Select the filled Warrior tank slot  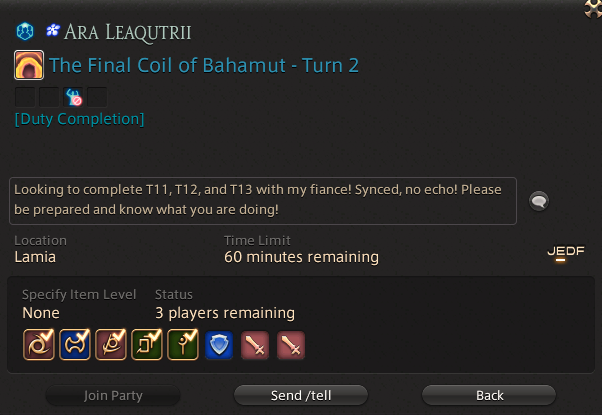tap(75, 344)
